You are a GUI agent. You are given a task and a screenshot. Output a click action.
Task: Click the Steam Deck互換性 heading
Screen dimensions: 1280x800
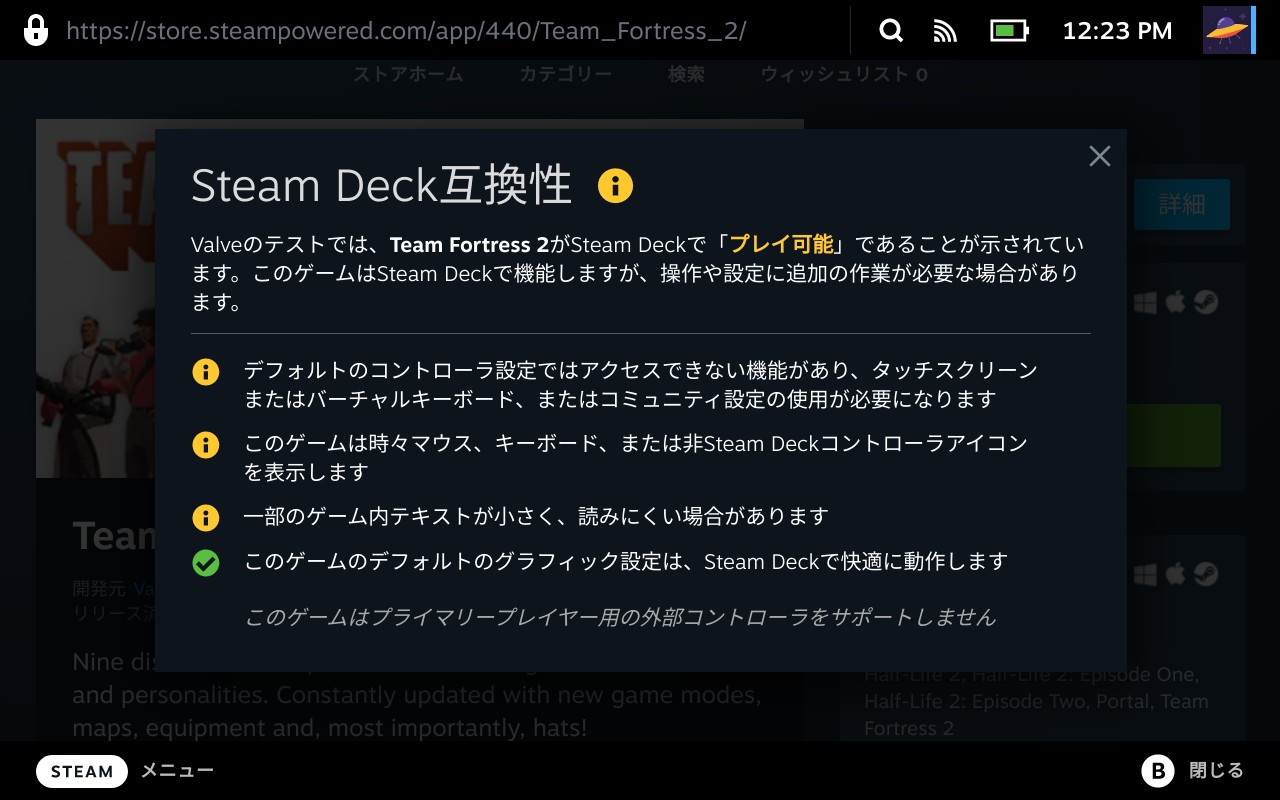coord(381,186)
